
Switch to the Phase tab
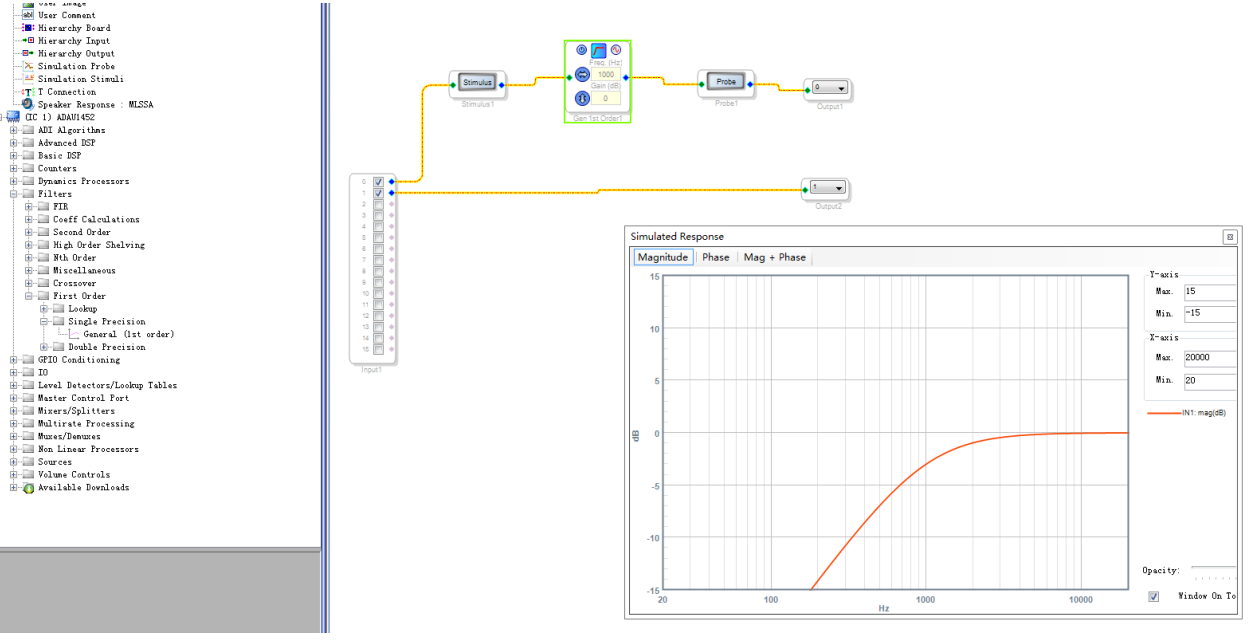click(x=715, y=257)
